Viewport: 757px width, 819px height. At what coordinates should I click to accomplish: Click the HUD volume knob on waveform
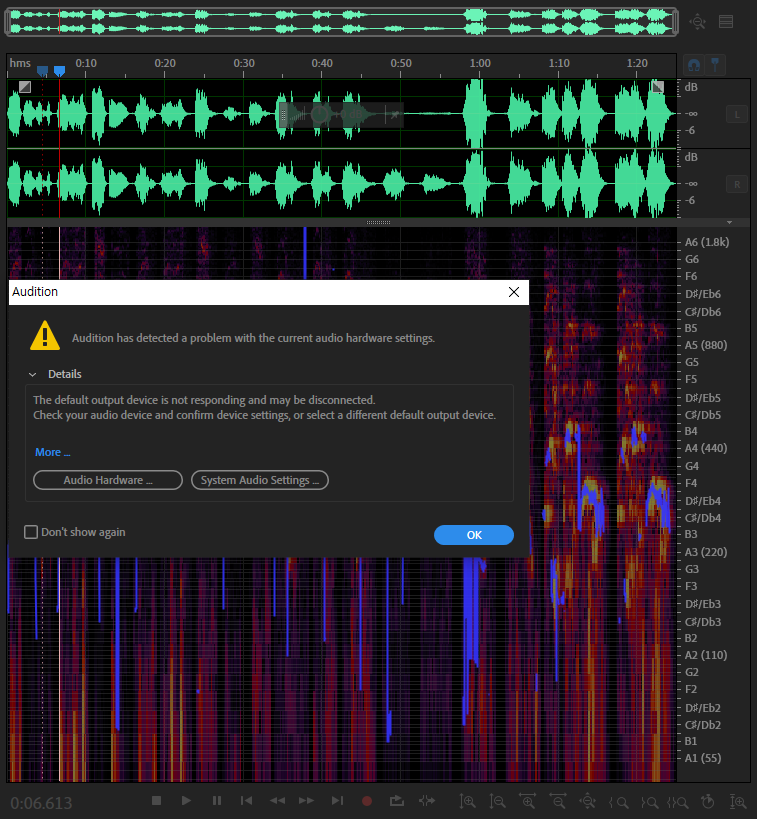pyautogui.click(x=320, y=114)
